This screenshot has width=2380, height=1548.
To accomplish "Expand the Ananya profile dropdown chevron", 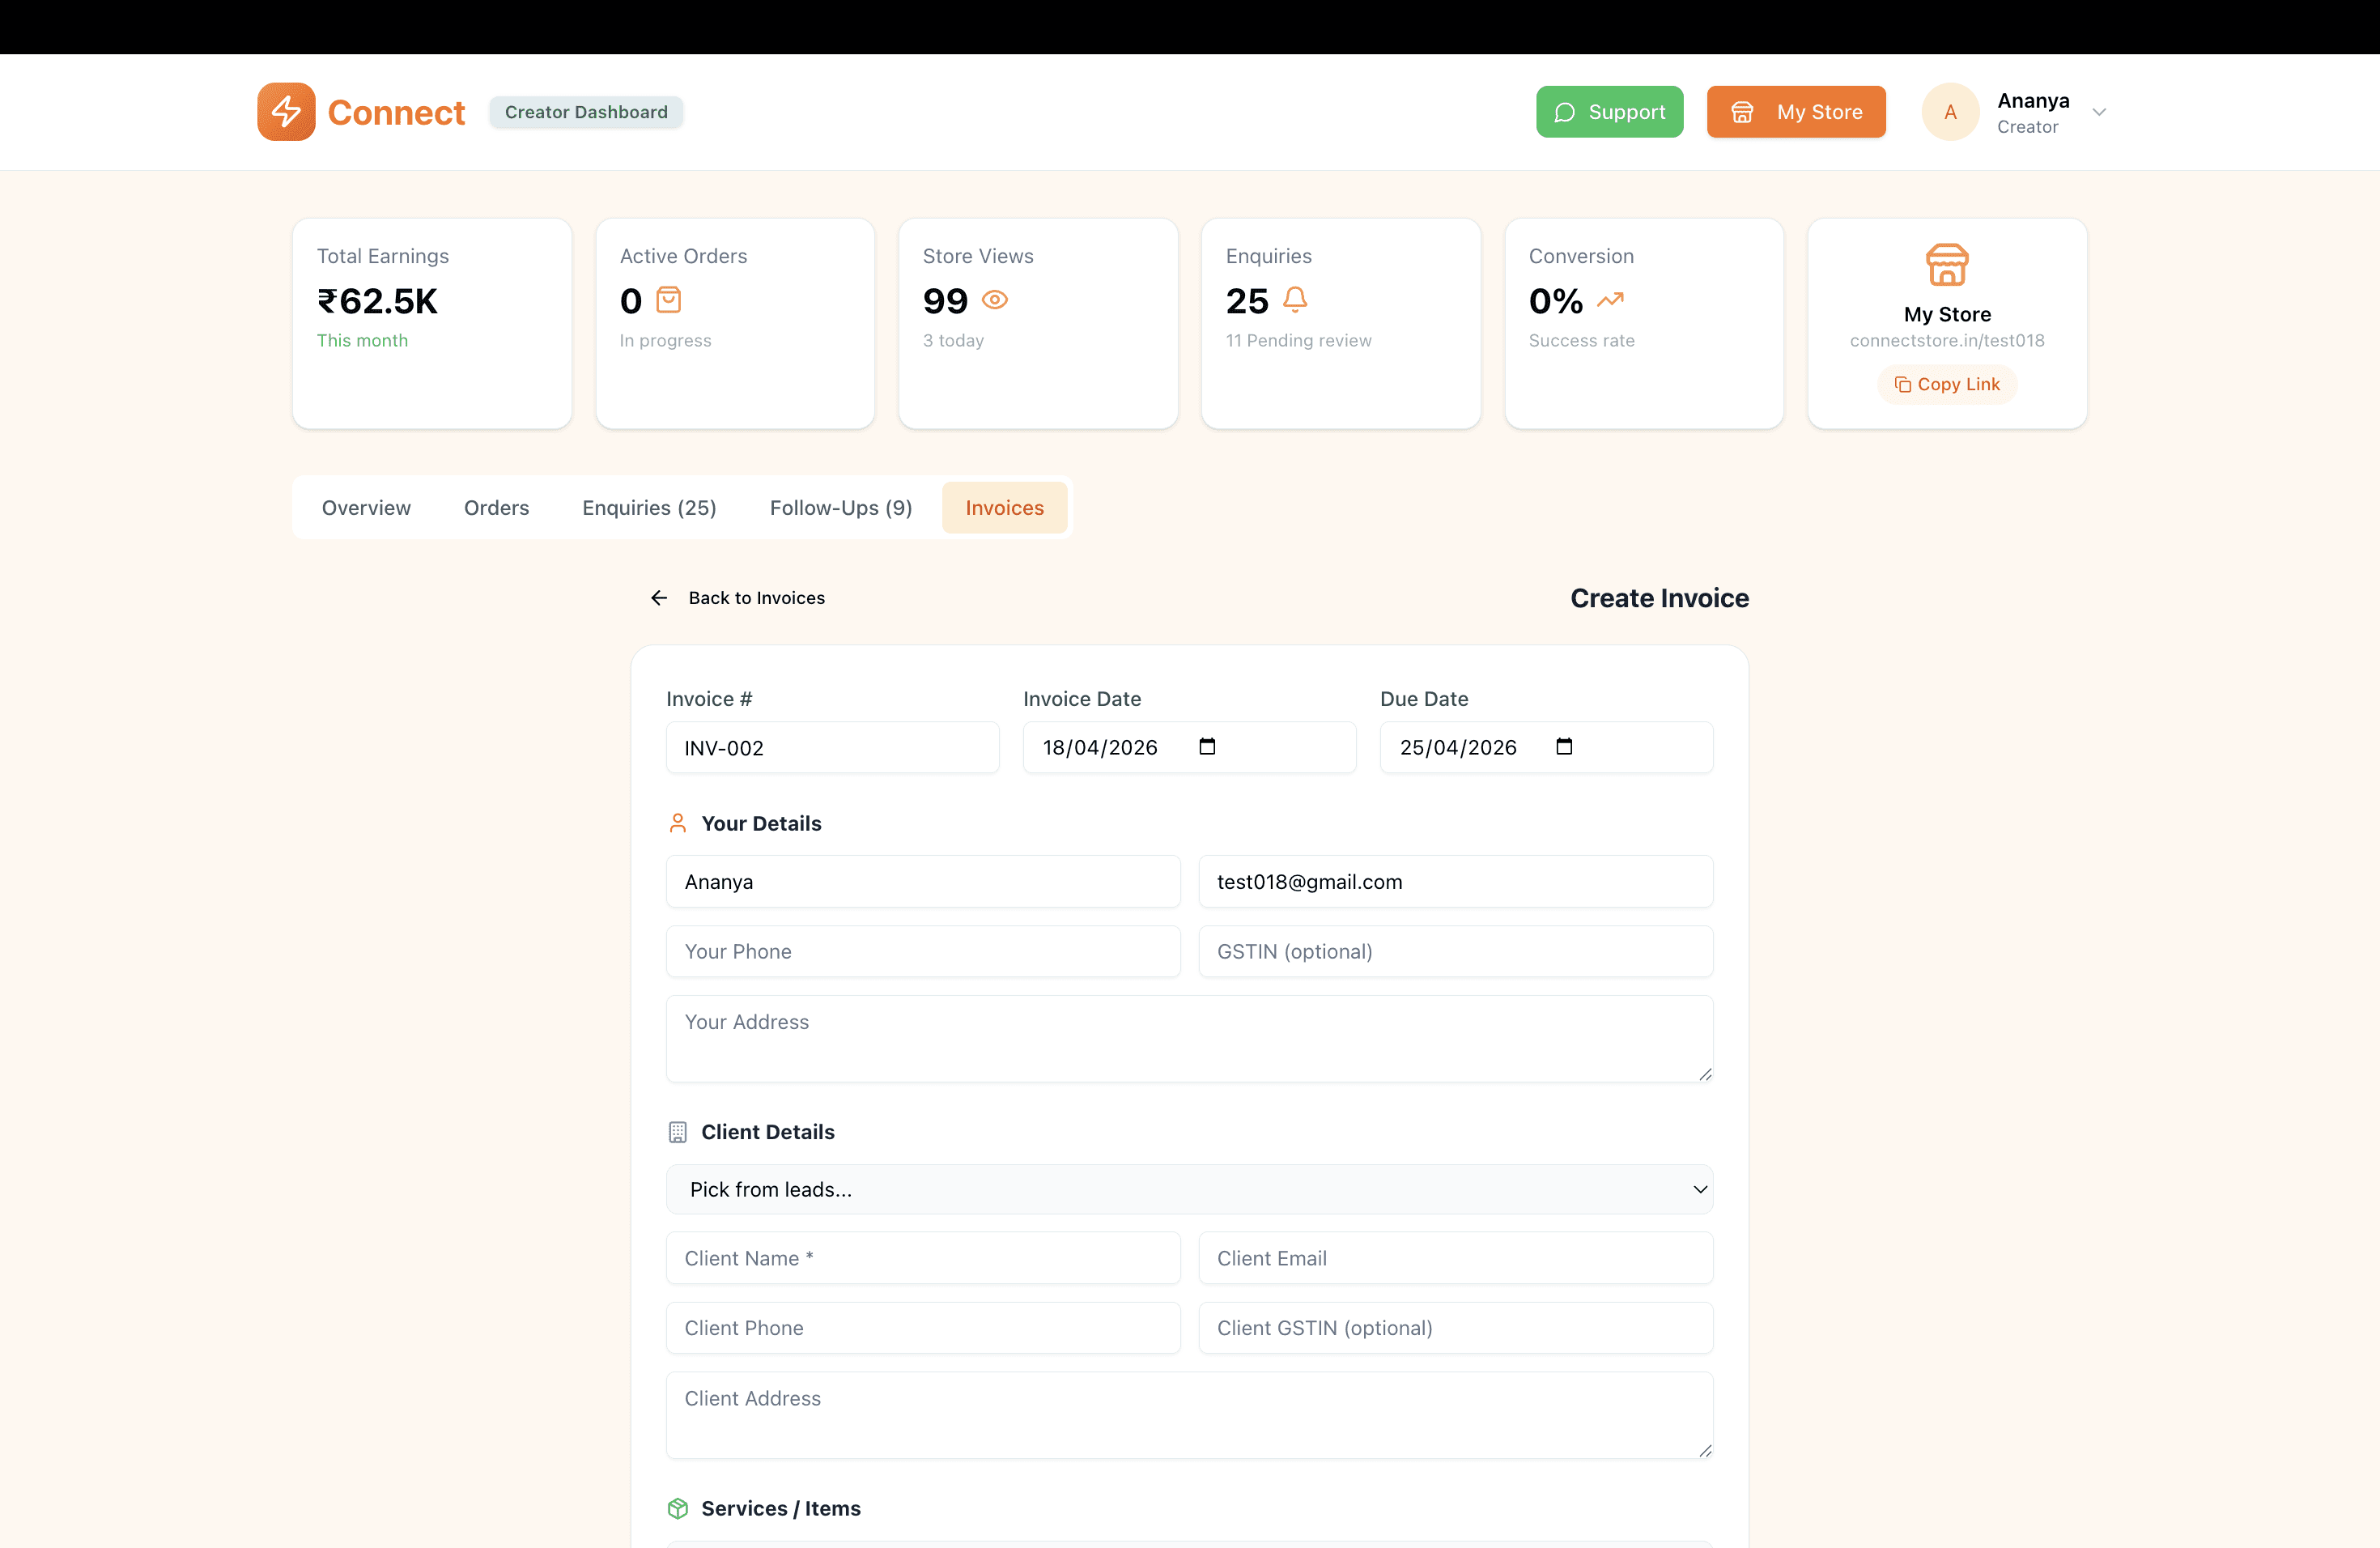I will pos(2099,112).
